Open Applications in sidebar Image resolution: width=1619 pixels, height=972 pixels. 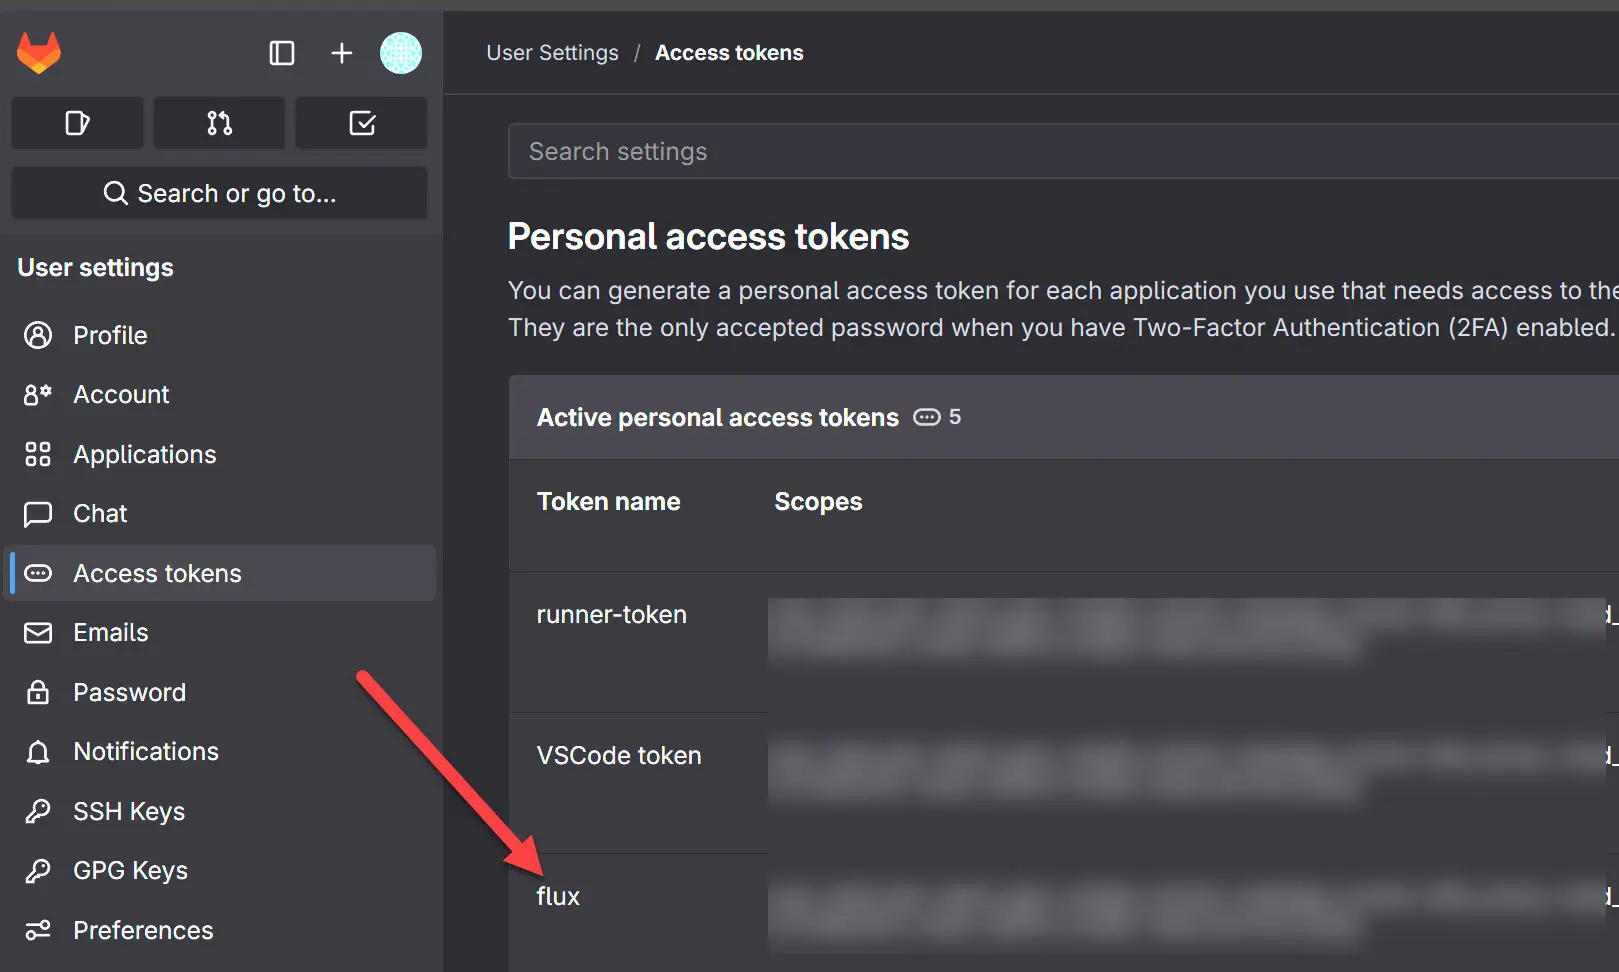144,454
